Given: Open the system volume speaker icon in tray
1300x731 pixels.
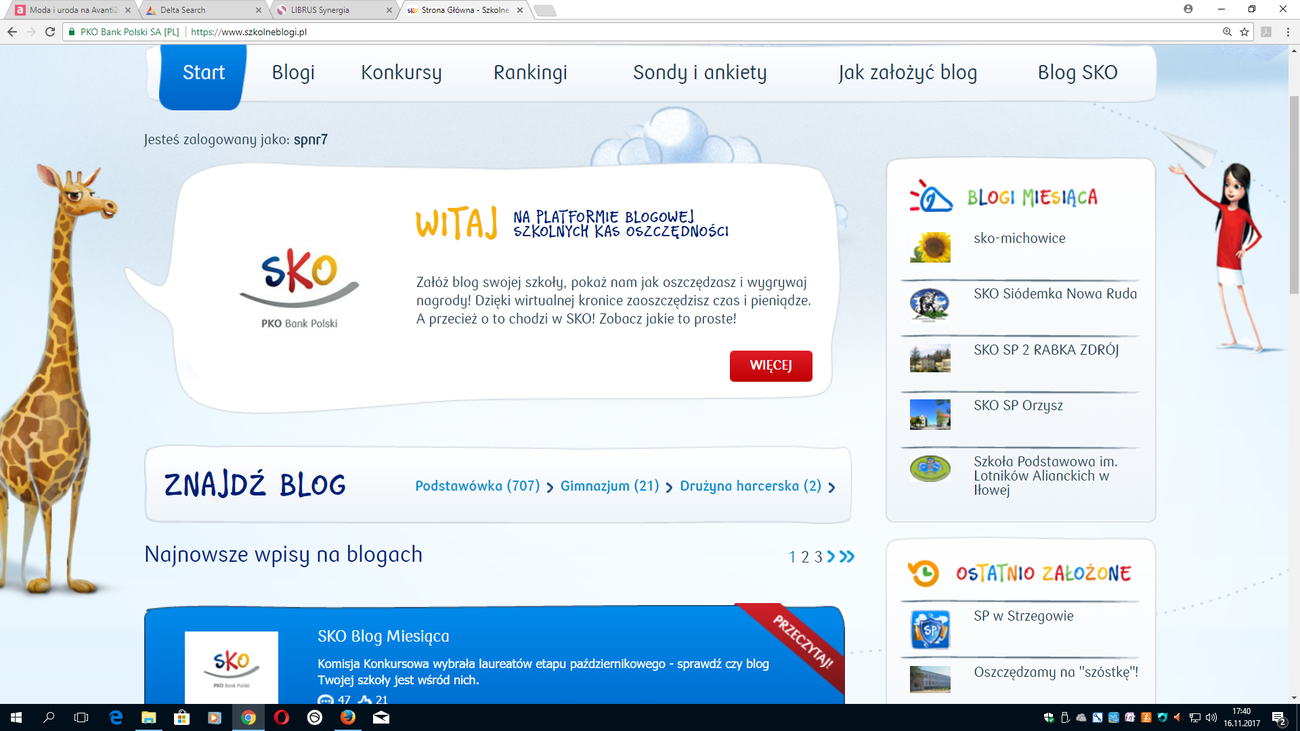Looking at the screenshot, I should pyautogui.click(x=1211, y=718).
